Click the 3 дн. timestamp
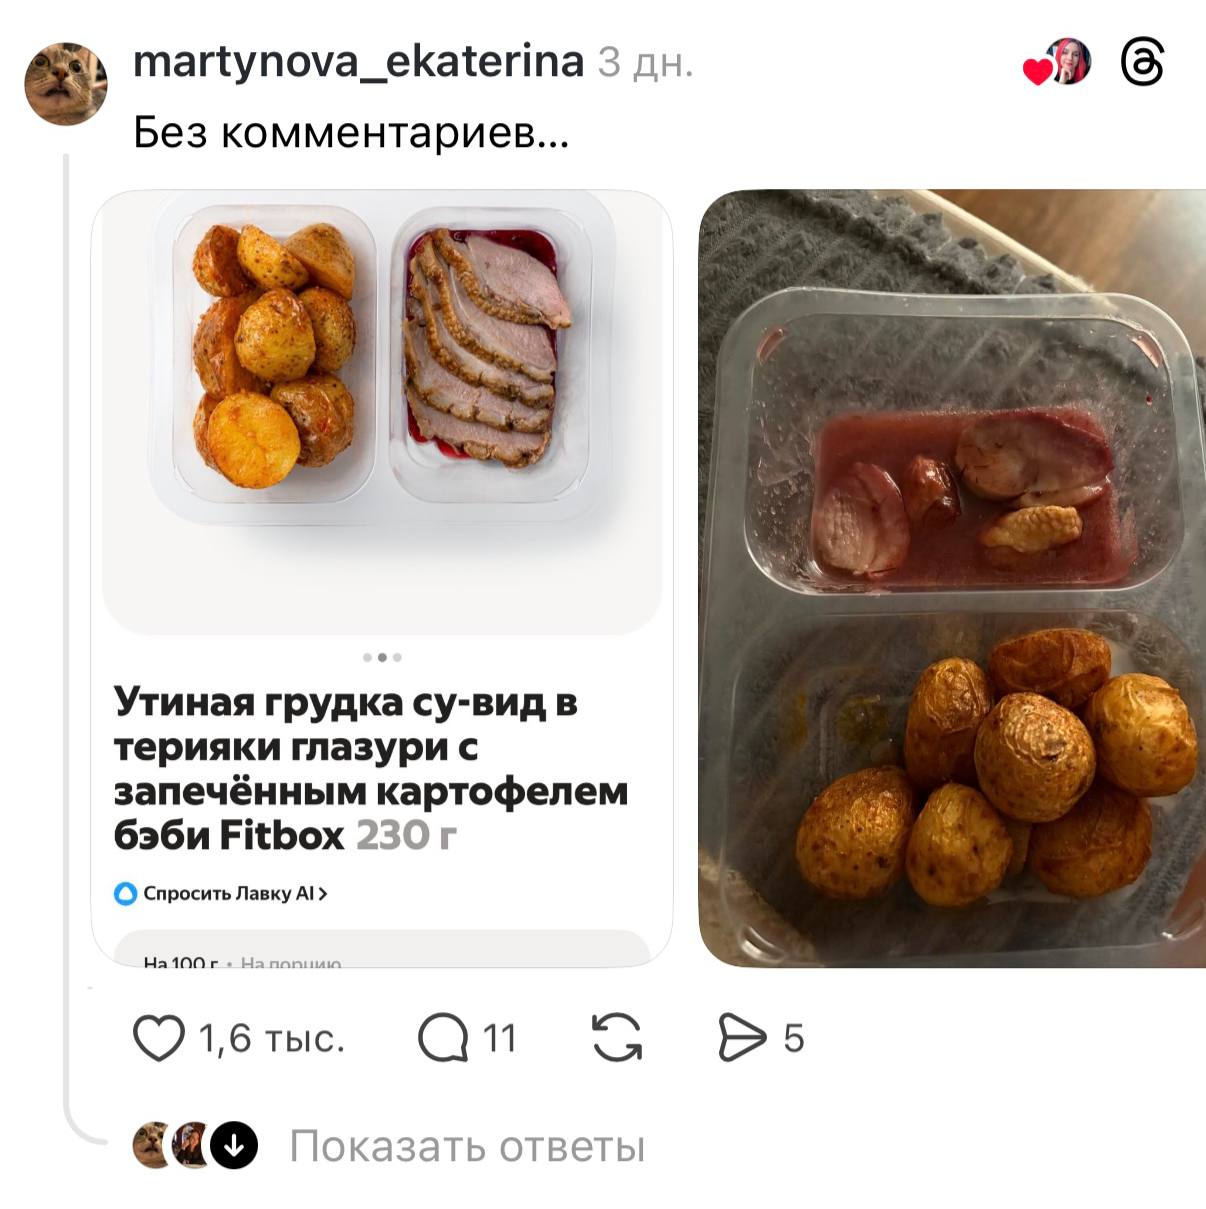Image resolution: width=1206 pixels, height=1209 pixels. pyautogui.click(x=646, y=63)
